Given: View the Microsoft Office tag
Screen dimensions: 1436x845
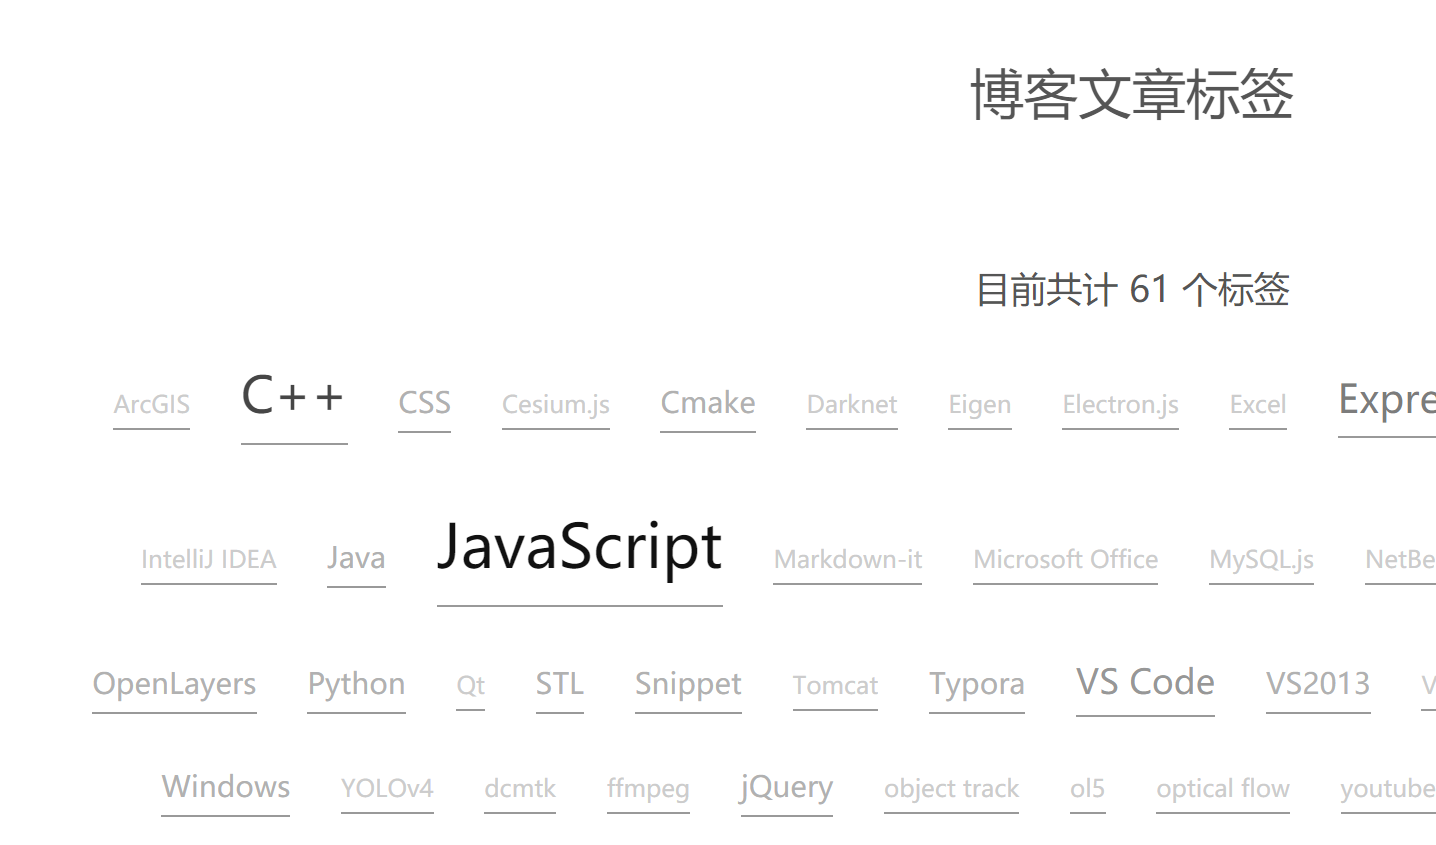Looking at the screenshot, I should click(x=1065, y=559).
